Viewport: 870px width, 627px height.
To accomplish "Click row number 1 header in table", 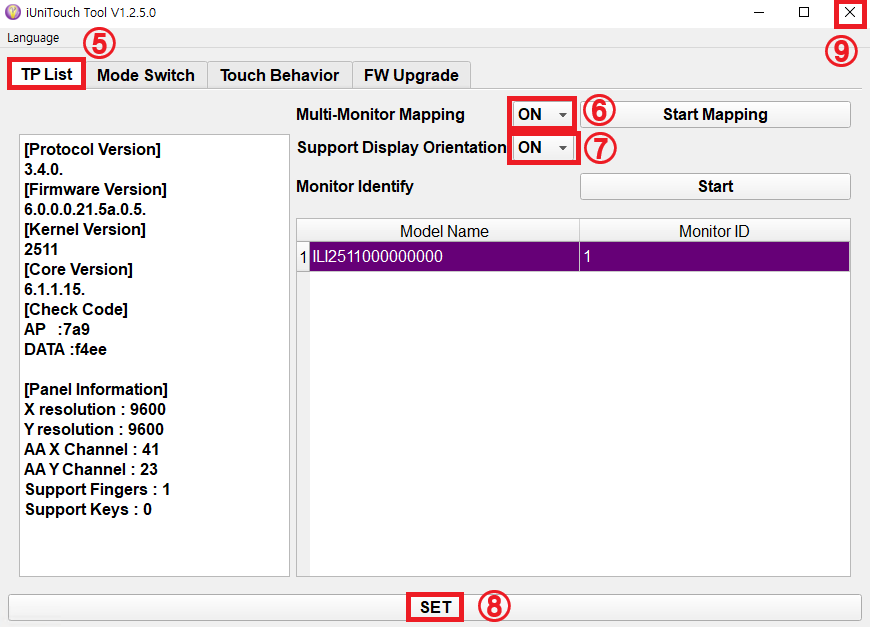I will (303, 257).
